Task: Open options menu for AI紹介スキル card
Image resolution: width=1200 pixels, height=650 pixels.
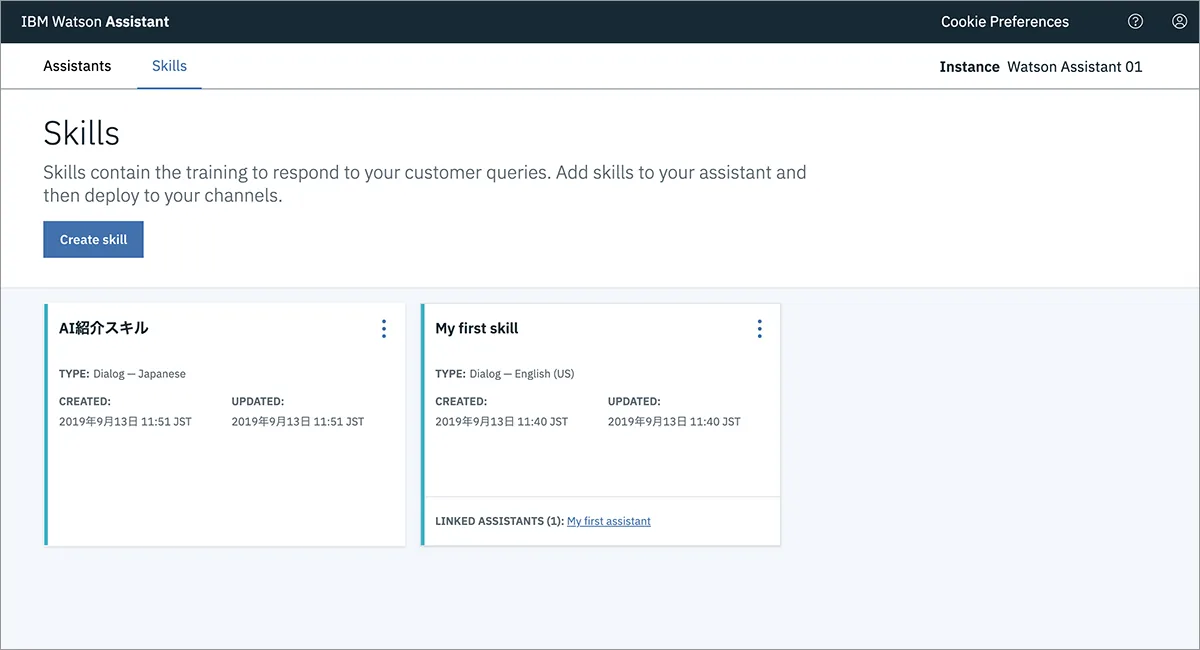Action: (384, 329)
